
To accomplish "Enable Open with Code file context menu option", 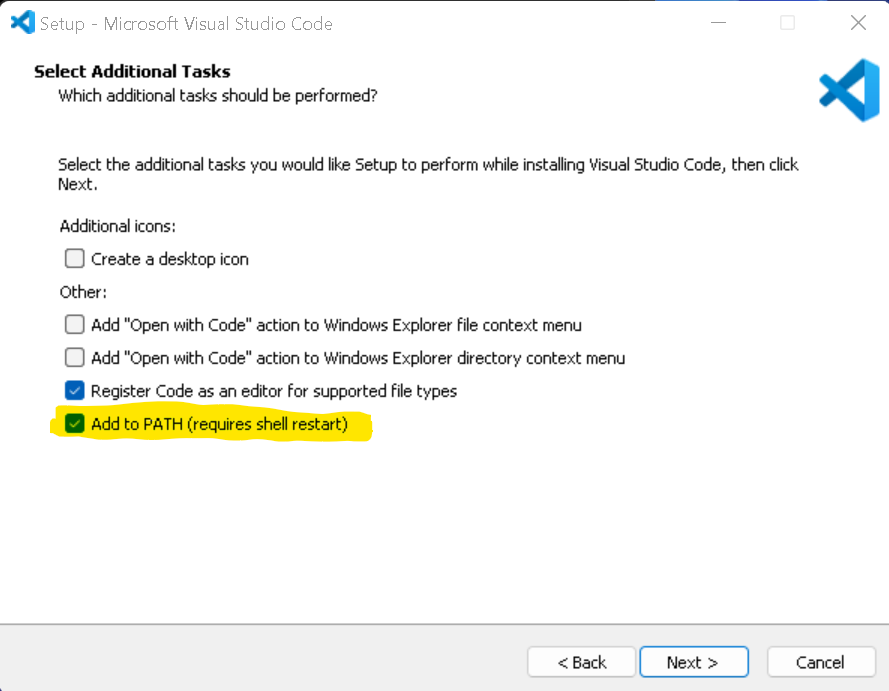I will (74, 324).
